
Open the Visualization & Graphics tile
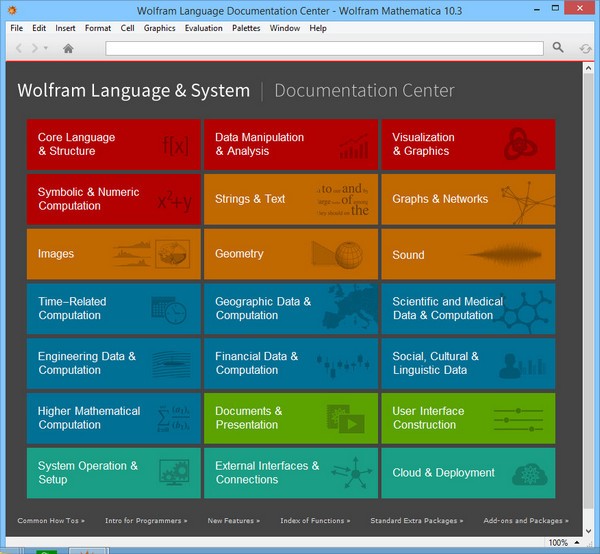pos(468,145)
